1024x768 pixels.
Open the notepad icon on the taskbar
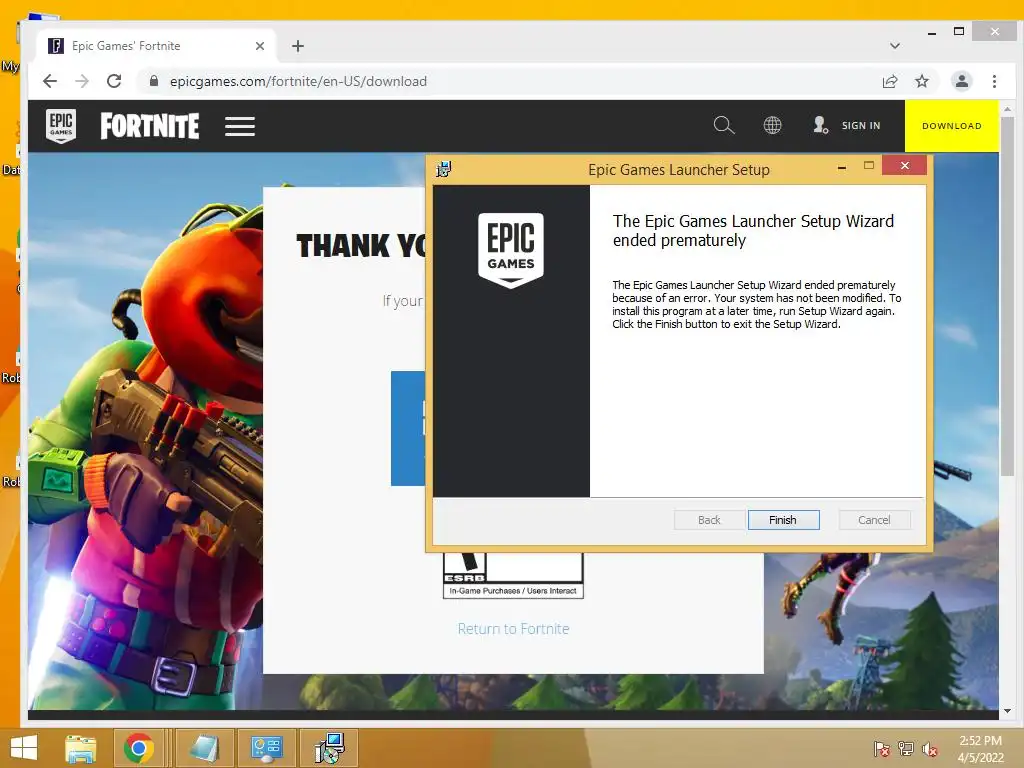point(204,748)
